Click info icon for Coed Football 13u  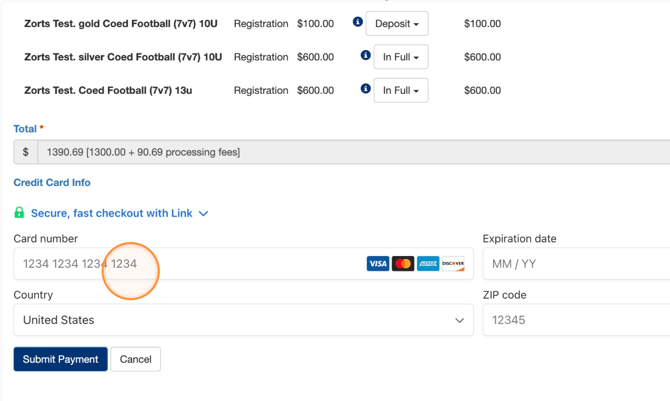pos(365,89)
